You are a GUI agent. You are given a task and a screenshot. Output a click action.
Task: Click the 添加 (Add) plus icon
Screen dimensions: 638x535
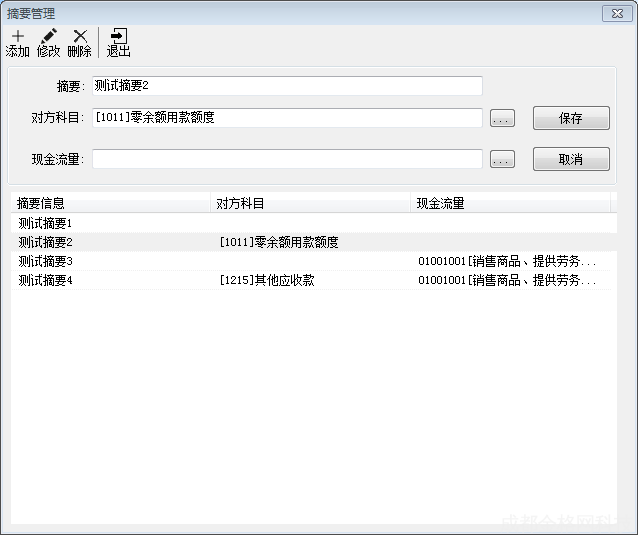(17, 37)
